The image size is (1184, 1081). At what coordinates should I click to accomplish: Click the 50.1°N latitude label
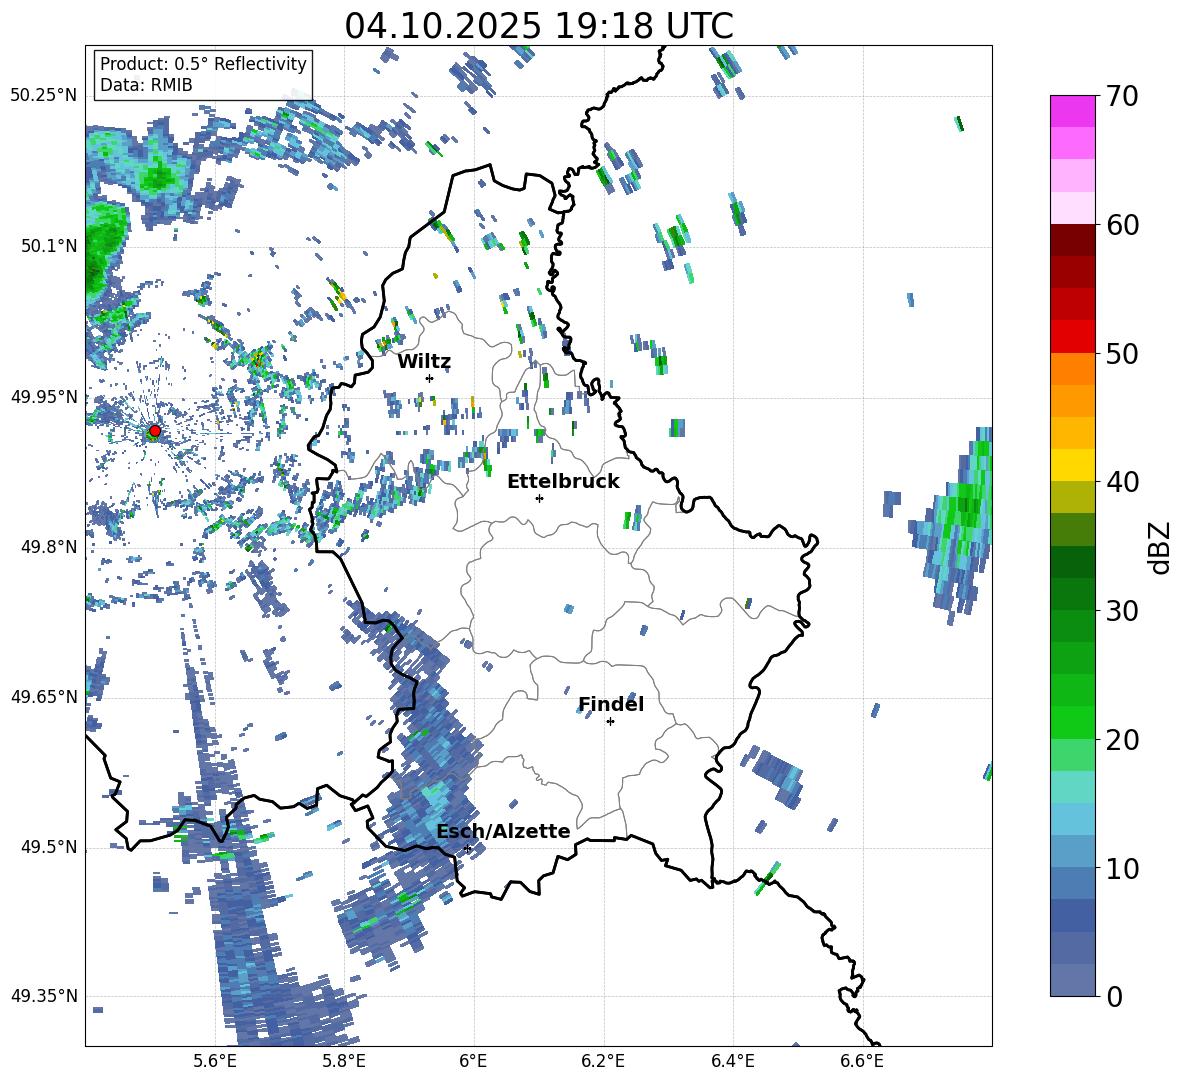(x=49, y=246)
